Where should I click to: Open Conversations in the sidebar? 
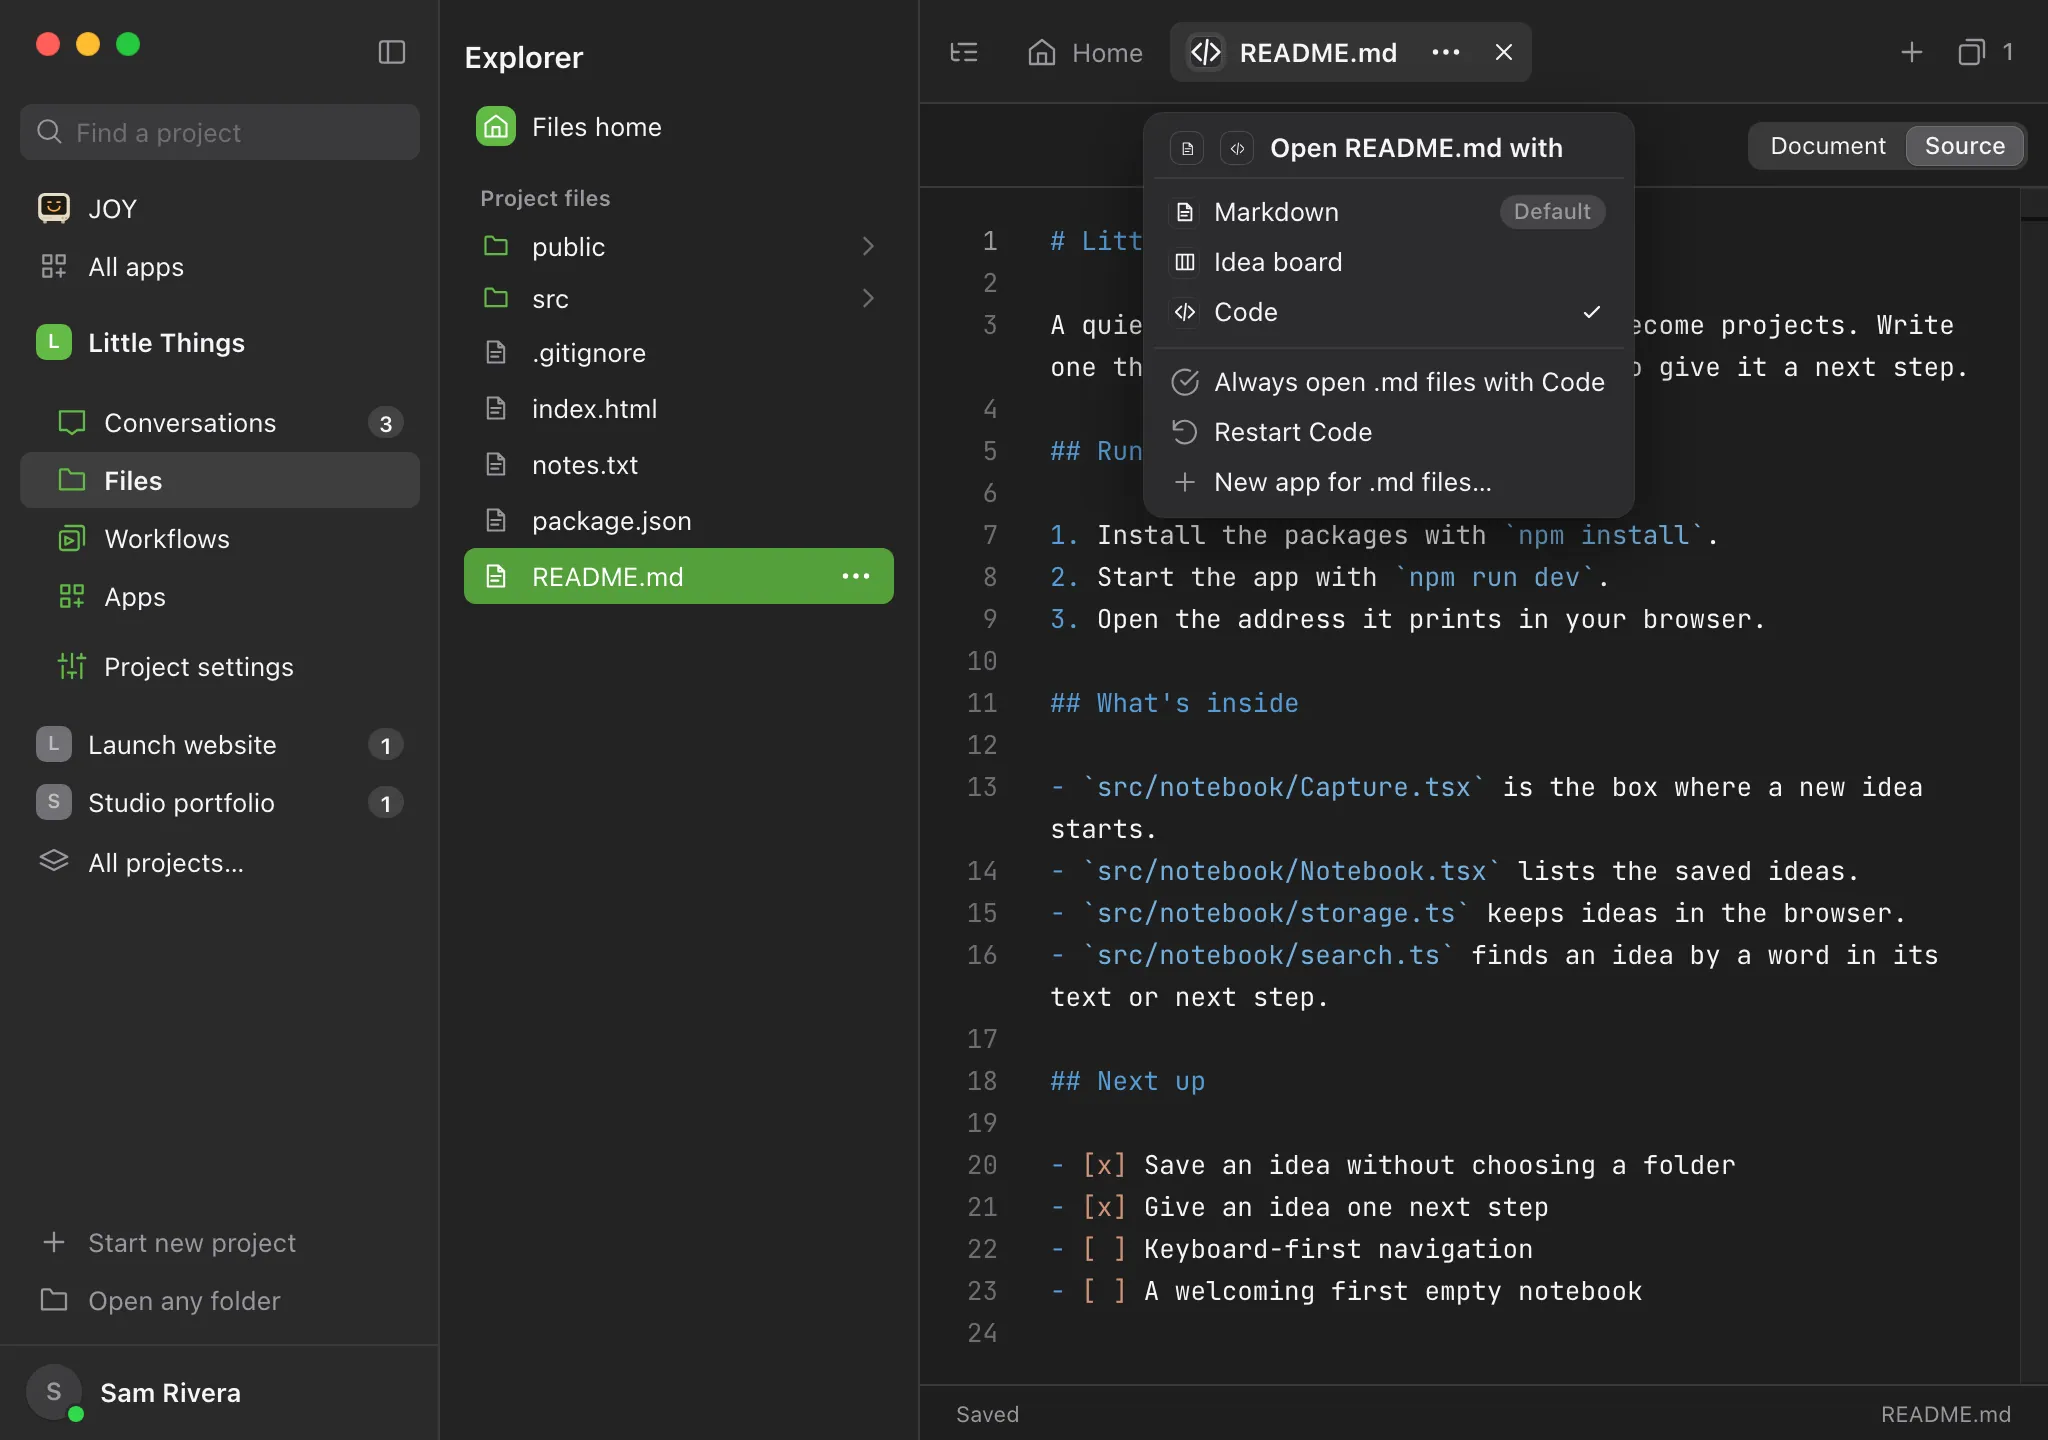[220, 423]
